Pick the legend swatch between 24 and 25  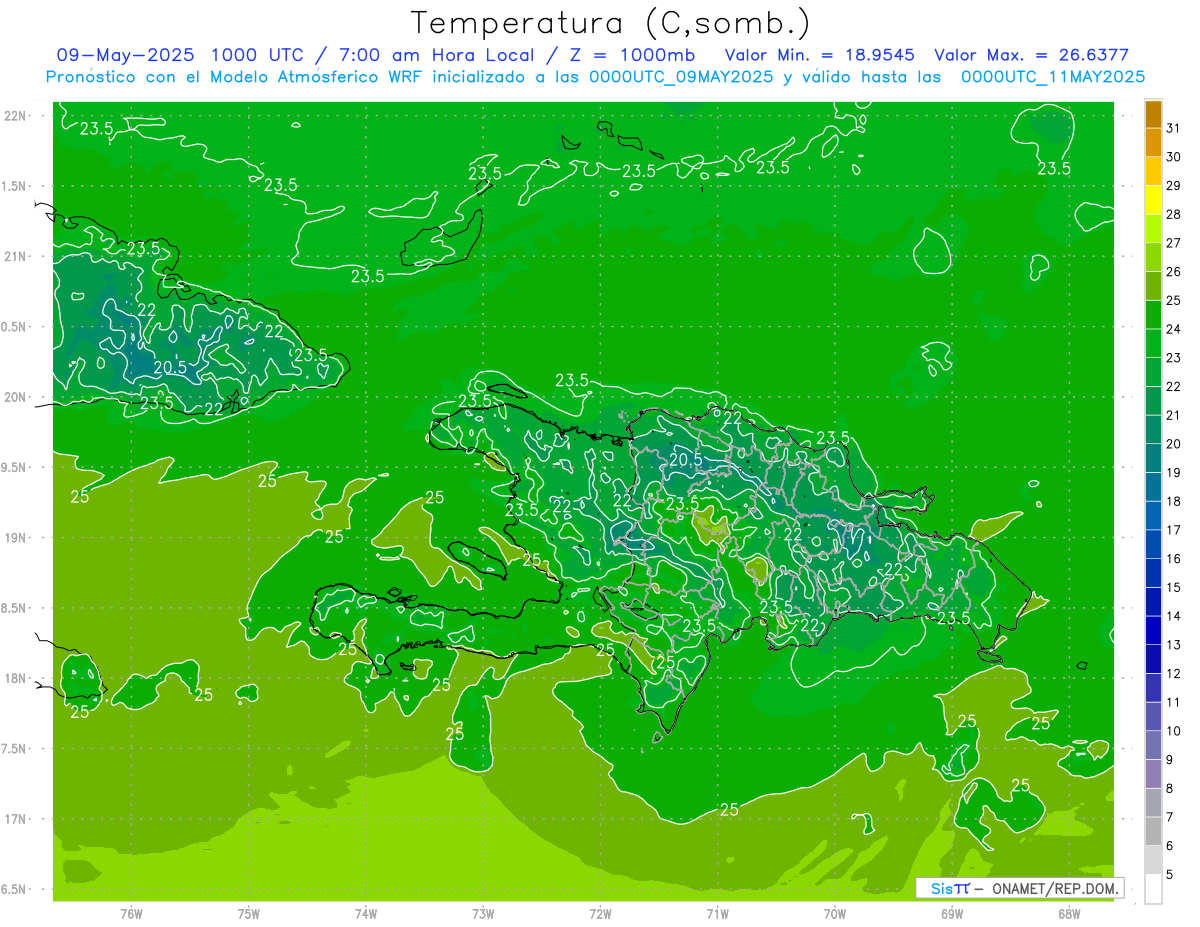click(x=1153, y=315)
